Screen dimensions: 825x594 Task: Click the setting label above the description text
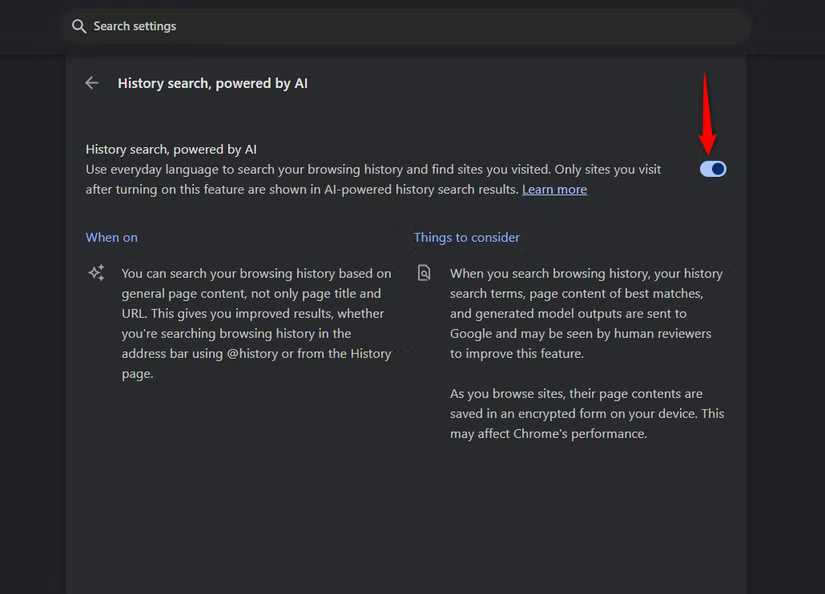click(x=171, y=149)
